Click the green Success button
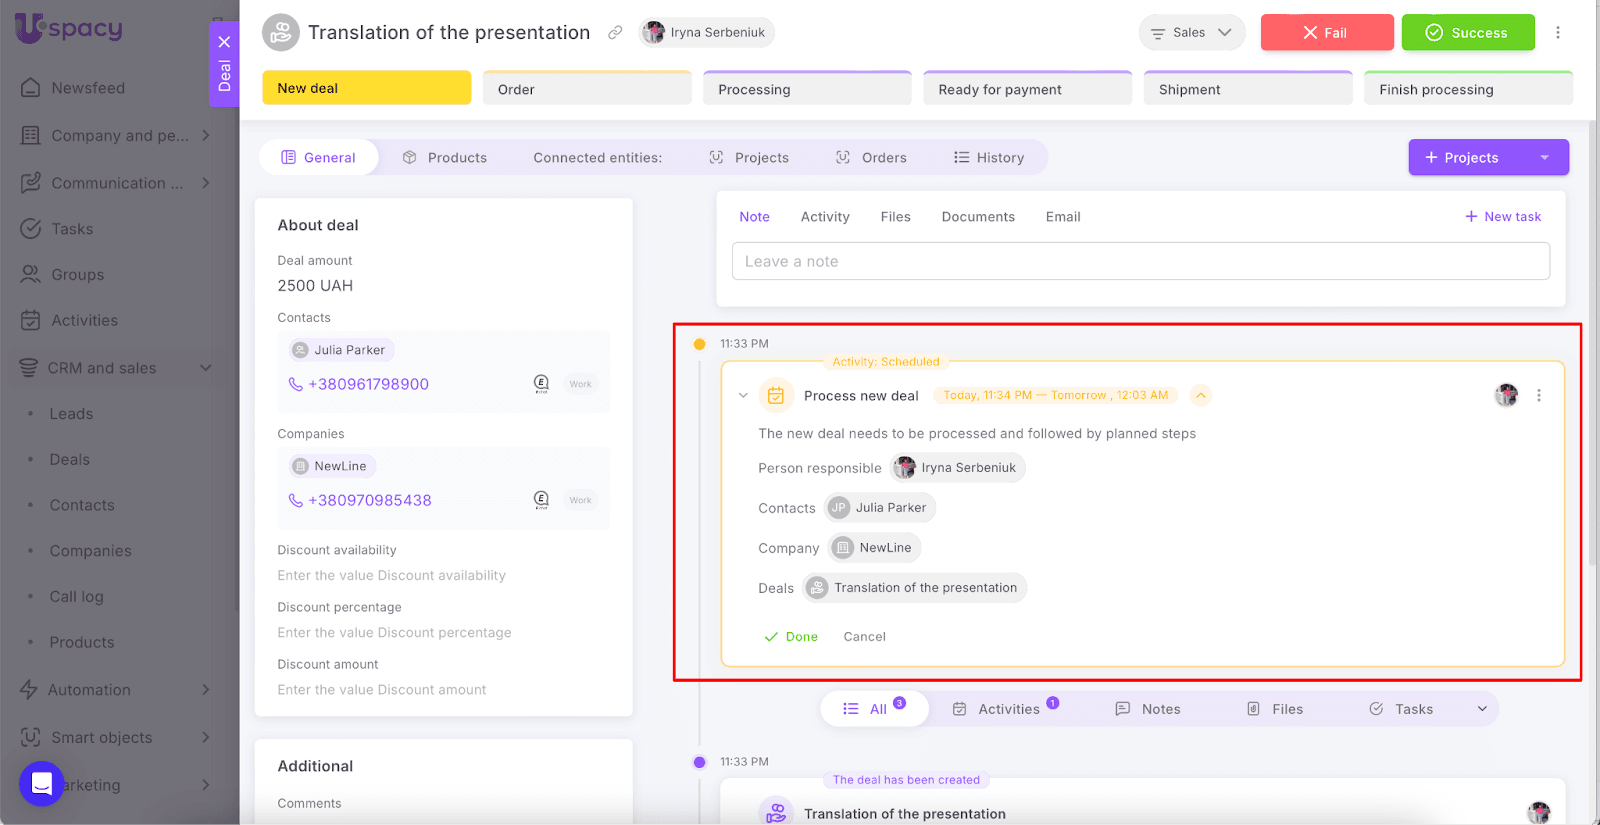This screenshot has width=1600, height=825. 1467,33
